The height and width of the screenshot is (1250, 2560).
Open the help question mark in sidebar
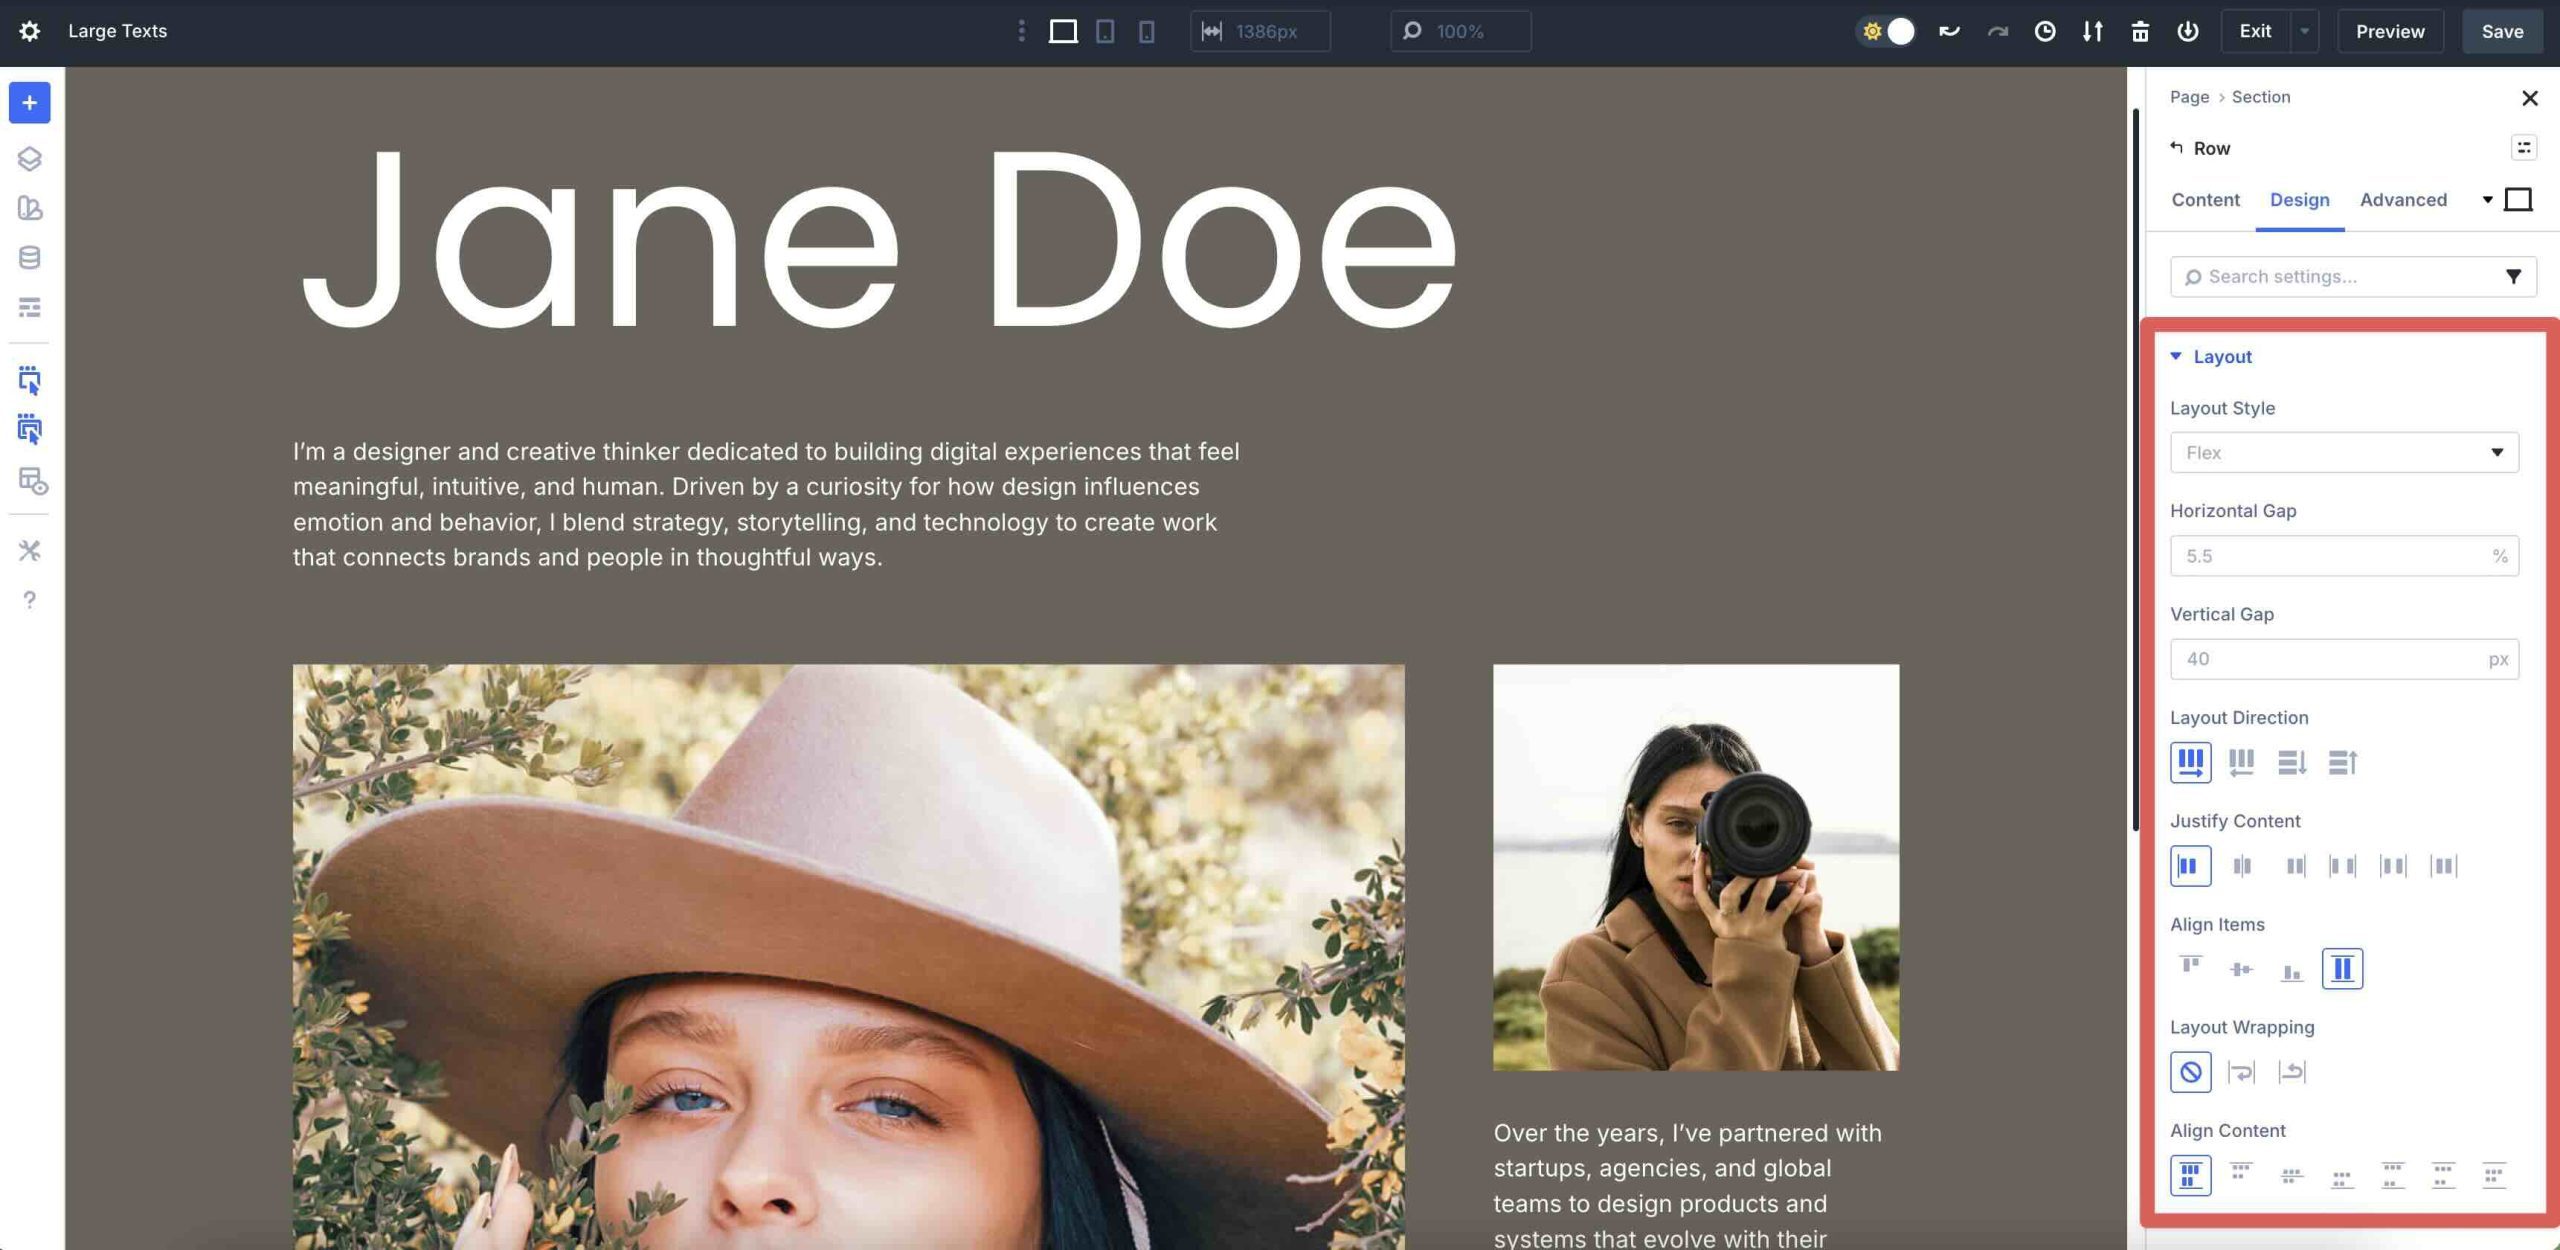29,600
